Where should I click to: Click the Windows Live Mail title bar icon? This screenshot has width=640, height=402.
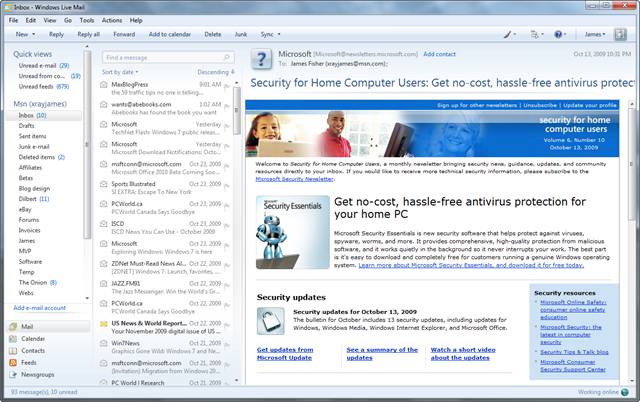(8, 7)
